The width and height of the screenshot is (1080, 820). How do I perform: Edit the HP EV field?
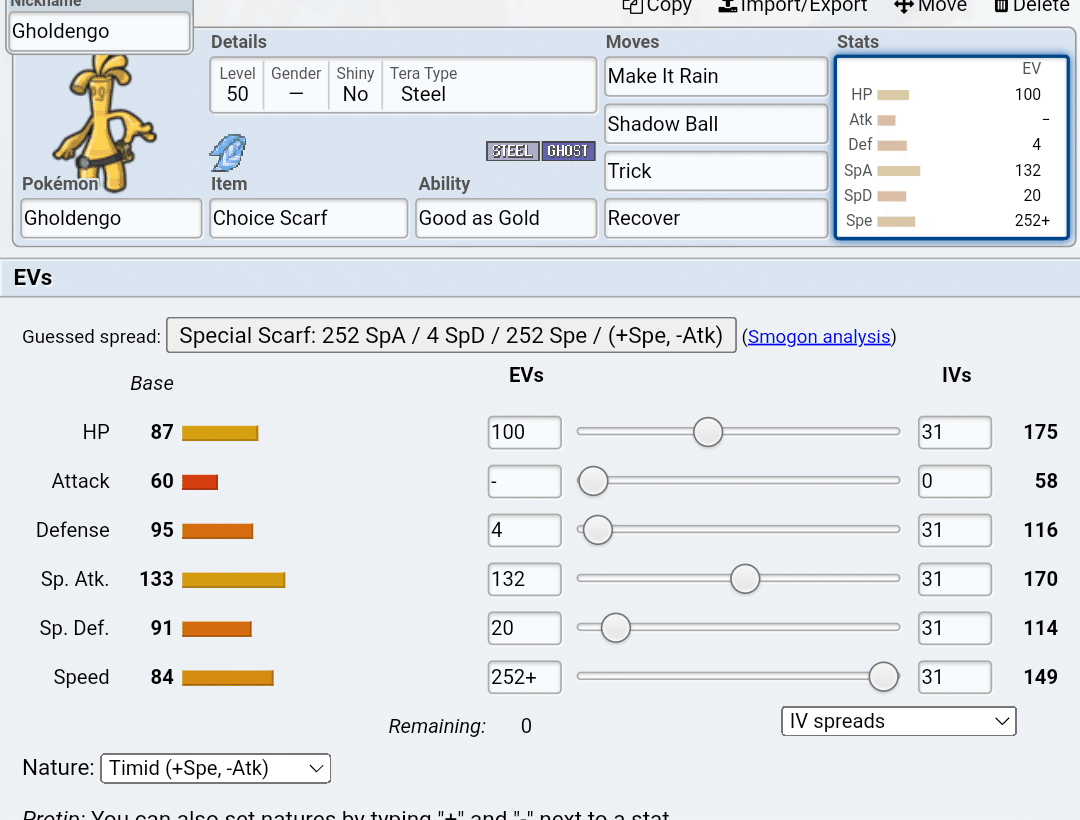click(525, 432)
